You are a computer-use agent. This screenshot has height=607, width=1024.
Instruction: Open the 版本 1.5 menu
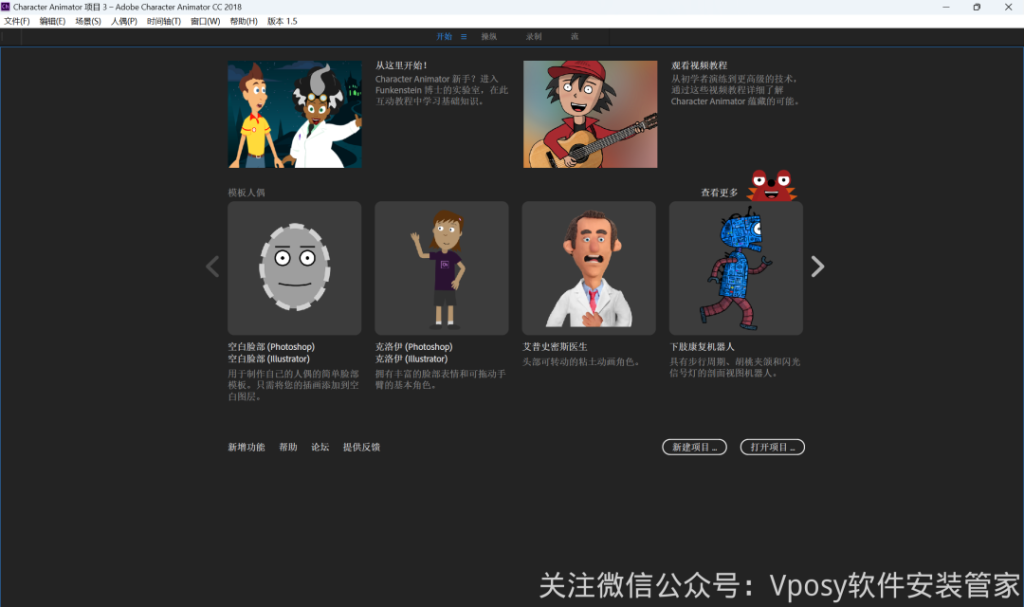[282, 22]
